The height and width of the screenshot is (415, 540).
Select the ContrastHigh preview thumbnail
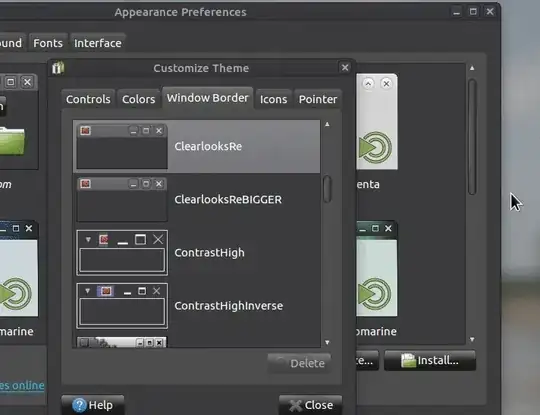click(122, 253)
